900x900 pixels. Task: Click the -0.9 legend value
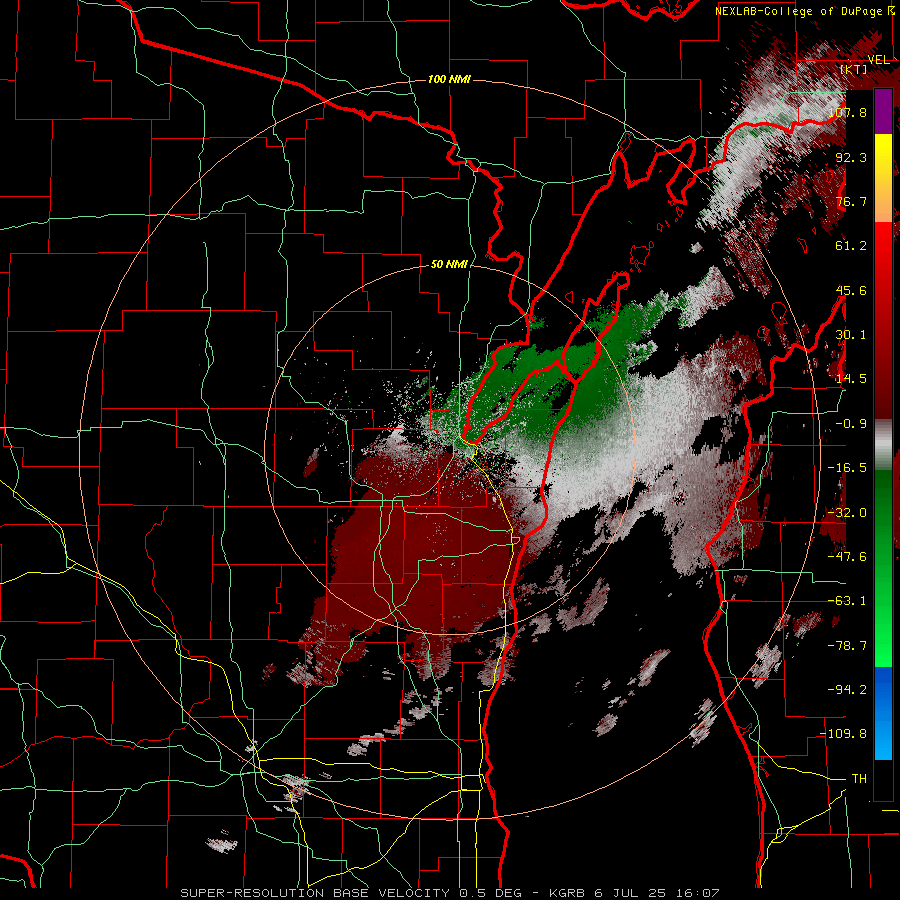coord(851,424)
